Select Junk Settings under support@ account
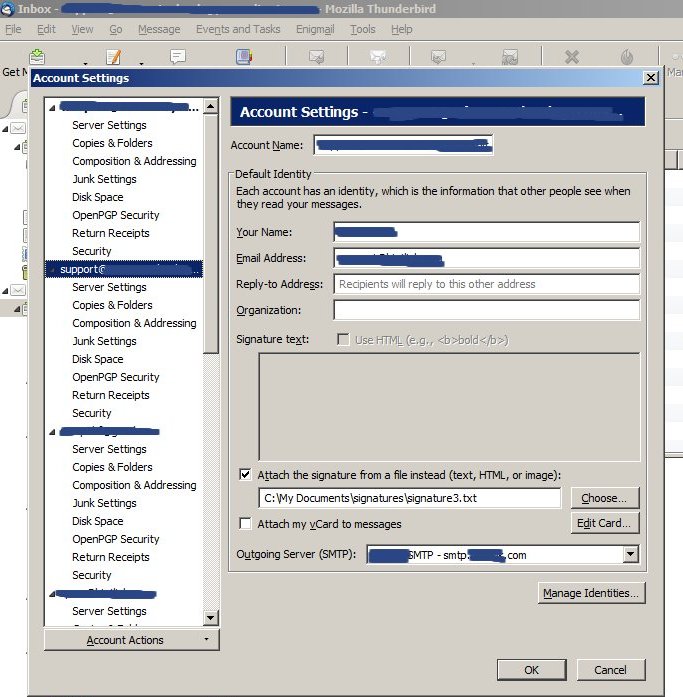This screenshot has height=697, width=683. 104,341
